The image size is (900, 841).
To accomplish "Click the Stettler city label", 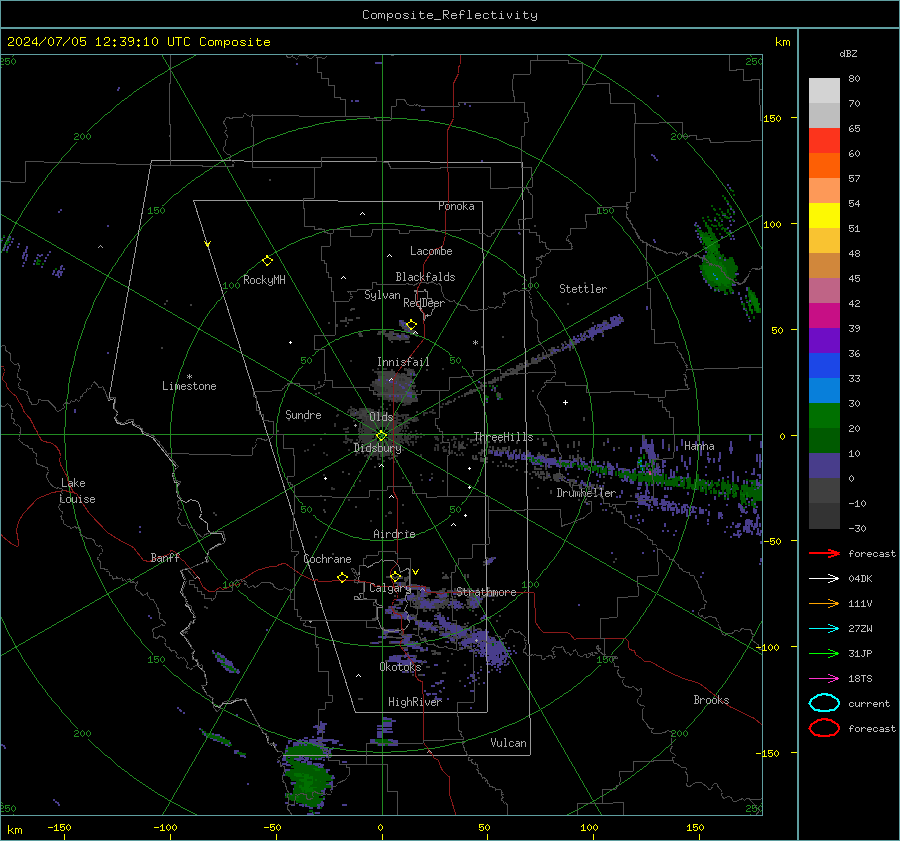I will [x=583, y=289].
